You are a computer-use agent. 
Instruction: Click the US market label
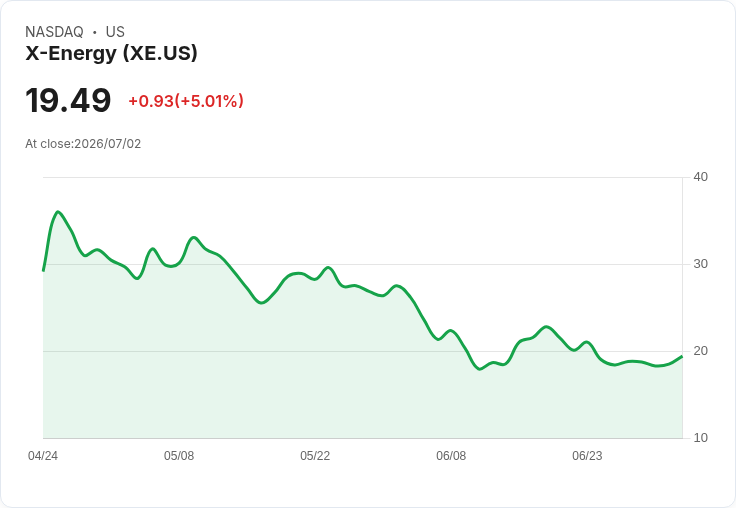[x=115, y=32]
